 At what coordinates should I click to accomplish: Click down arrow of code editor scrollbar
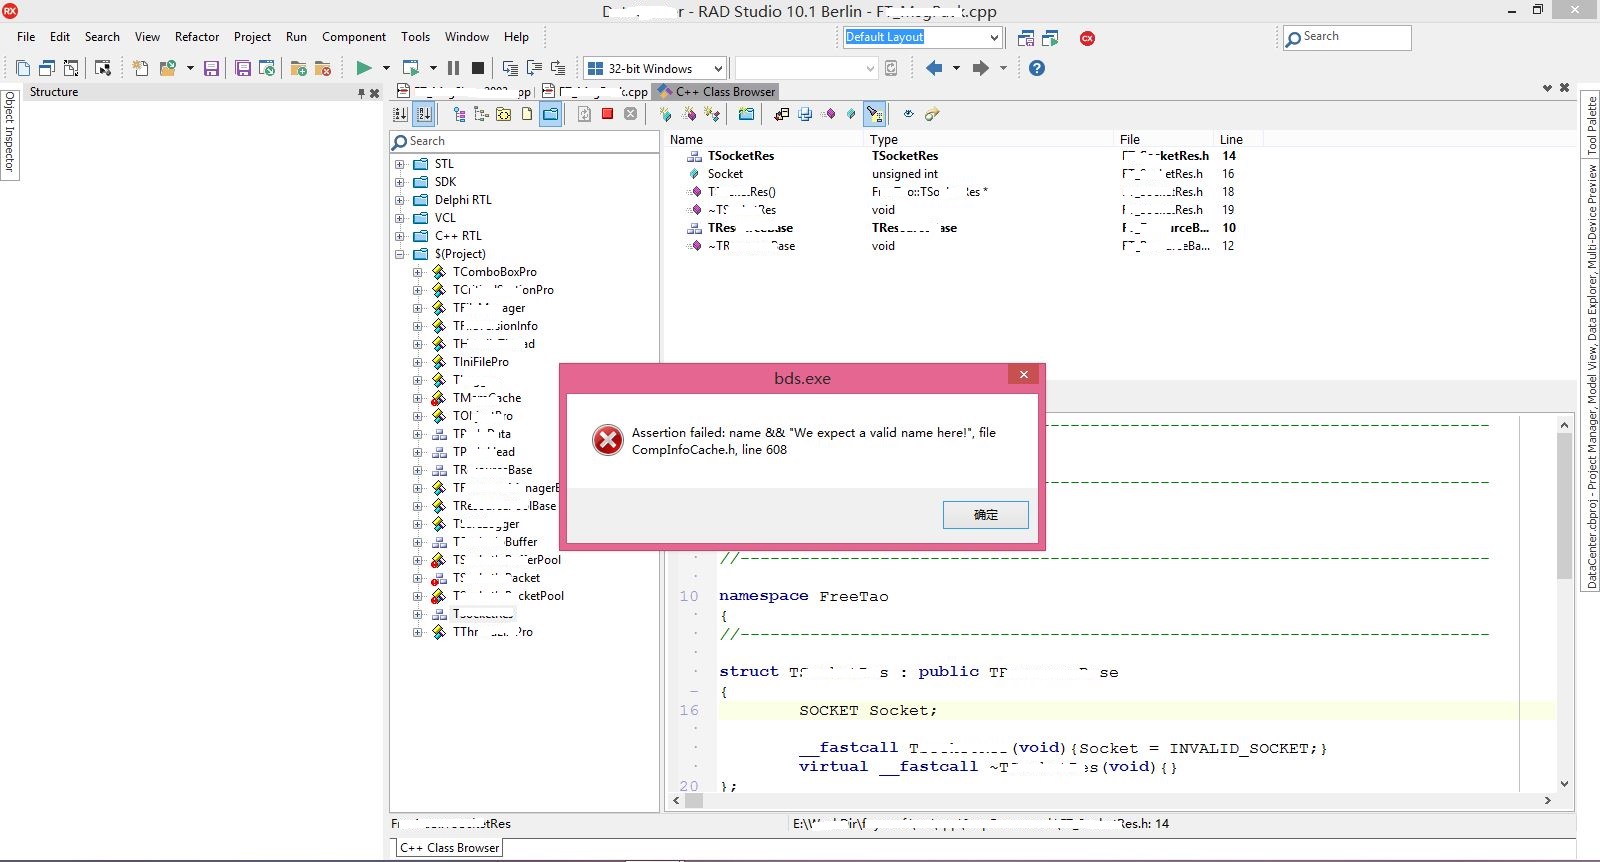1564,784
